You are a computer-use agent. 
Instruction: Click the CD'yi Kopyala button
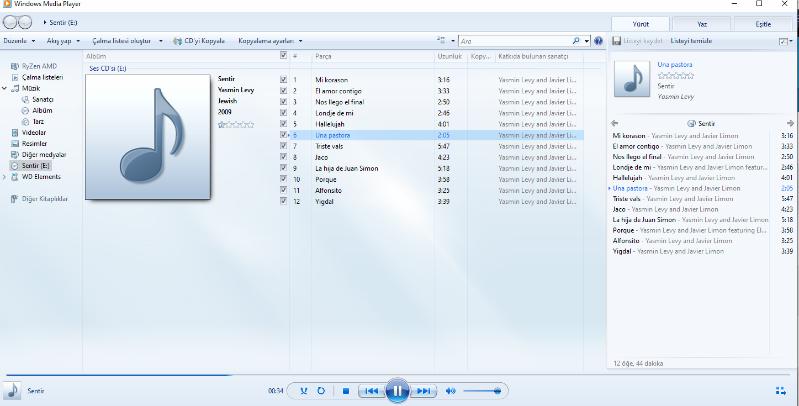tap(202, 42)
